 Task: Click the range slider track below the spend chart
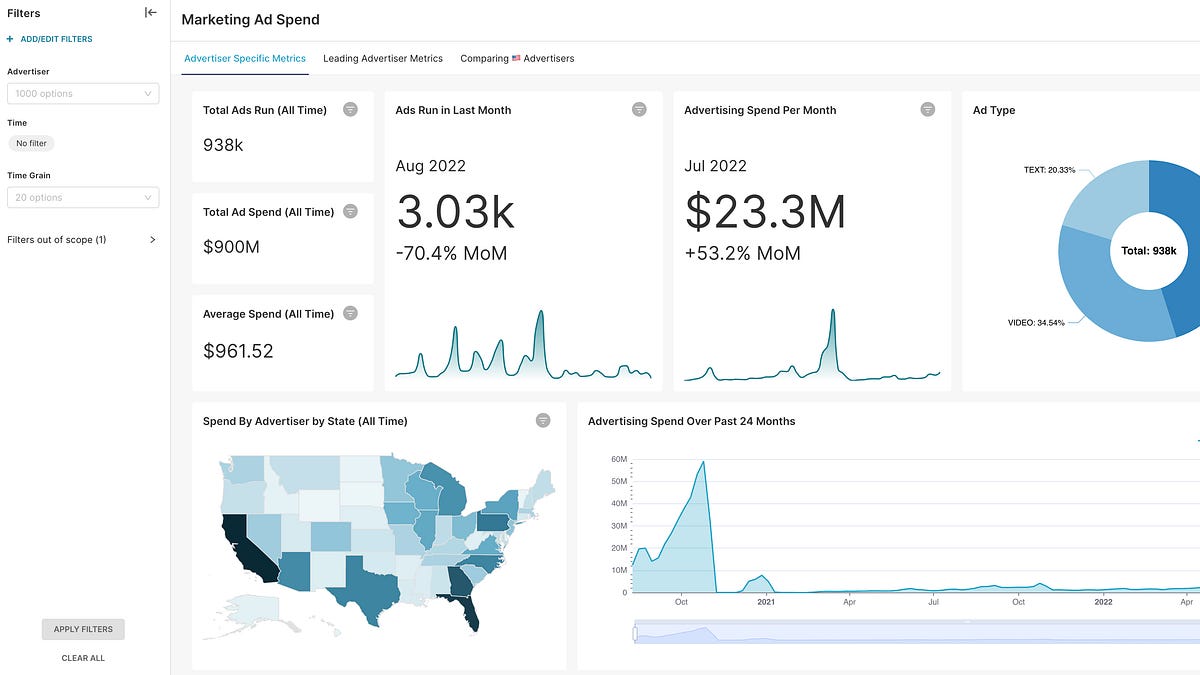[x=917, y=634]
